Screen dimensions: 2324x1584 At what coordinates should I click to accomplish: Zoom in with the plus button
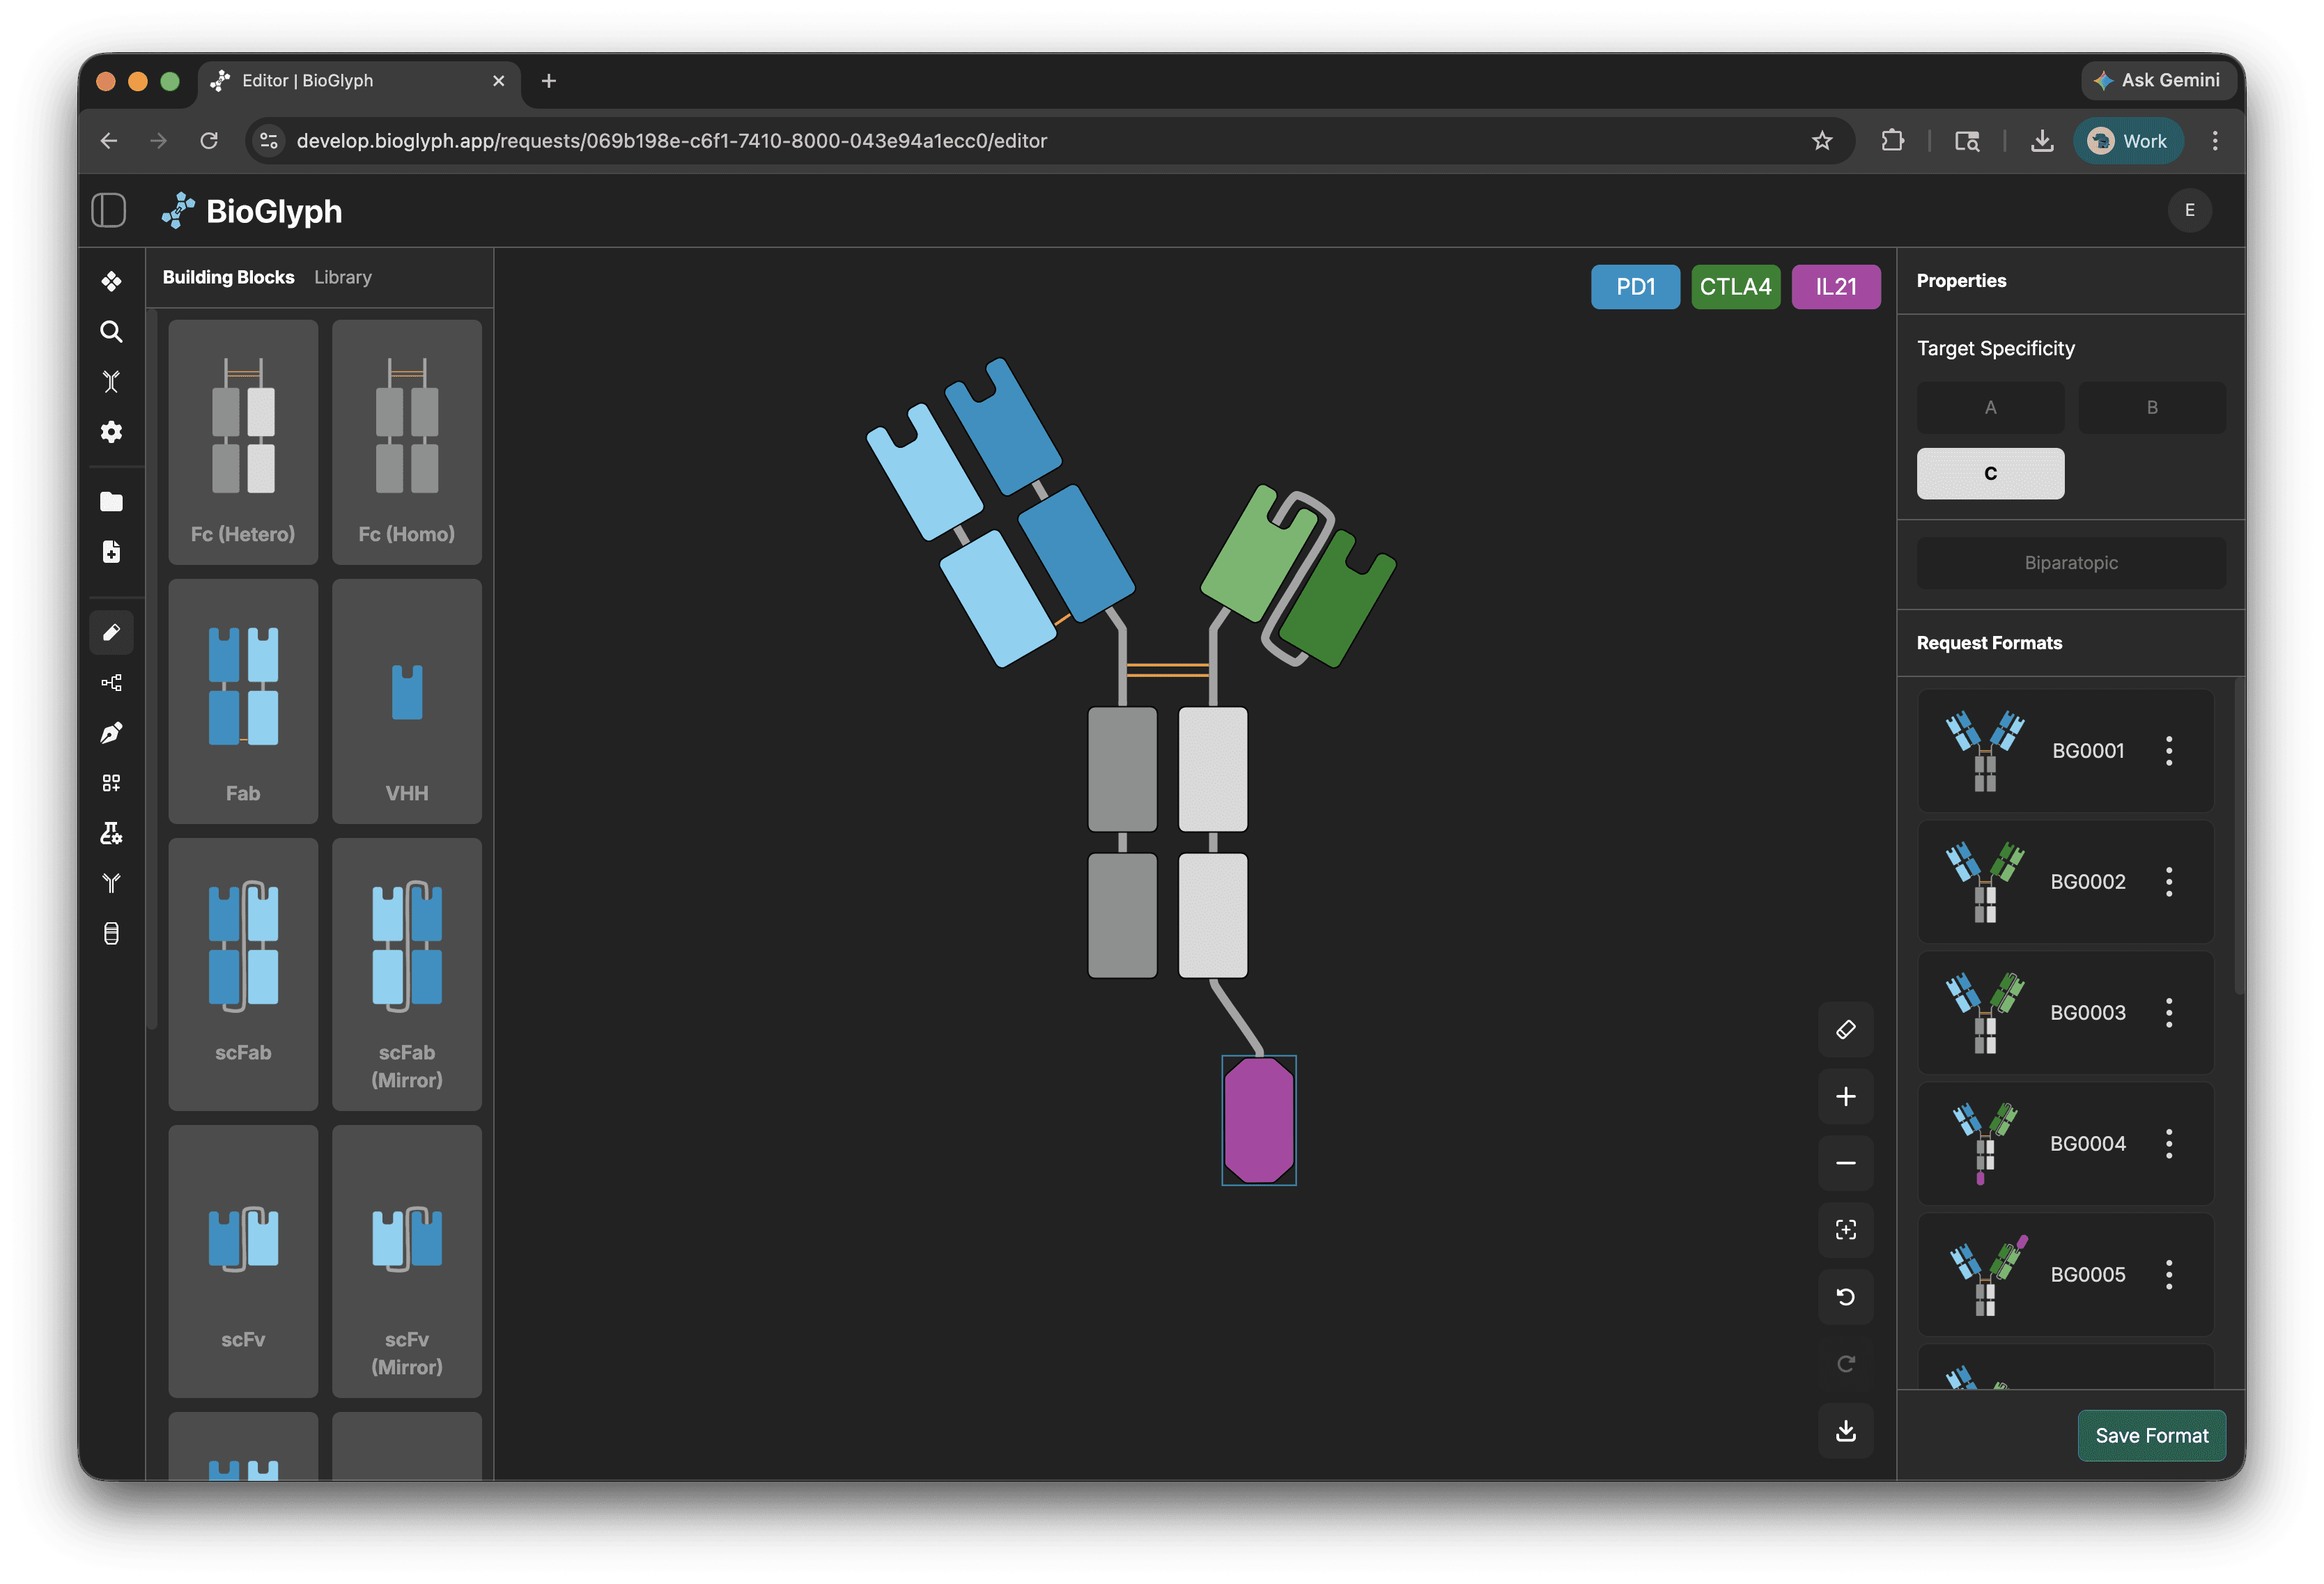tap(1845, 1096)
